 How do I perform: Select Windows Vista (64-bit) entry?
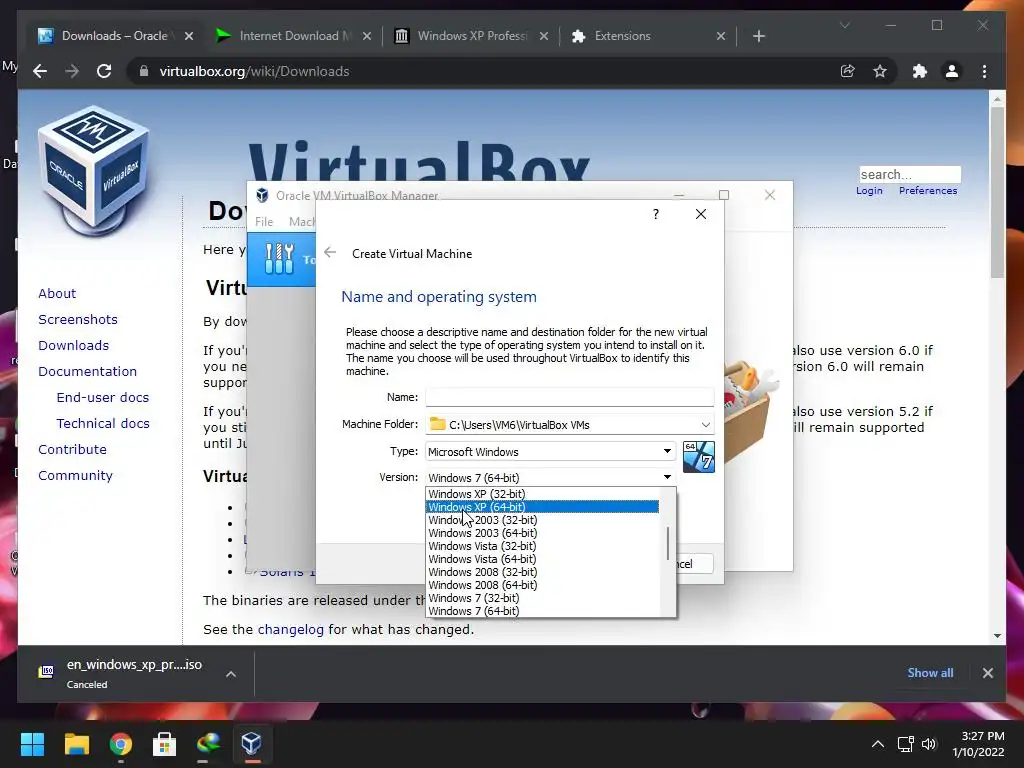(x=543, y=559)
